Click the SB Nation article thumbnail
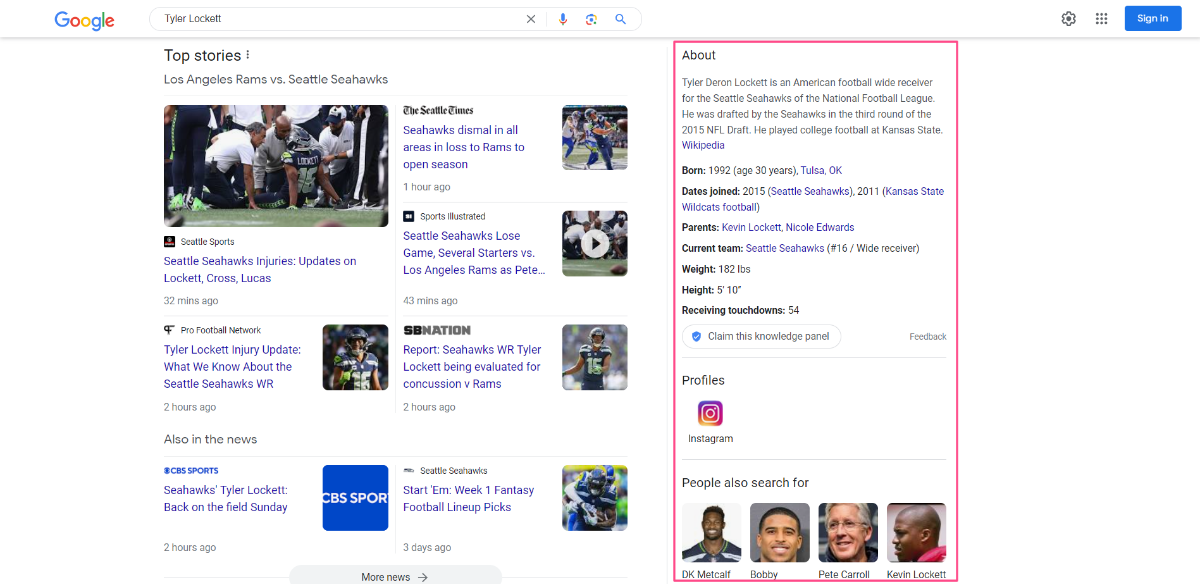The height and width of the screenshot is (584, 1200). 595,357
